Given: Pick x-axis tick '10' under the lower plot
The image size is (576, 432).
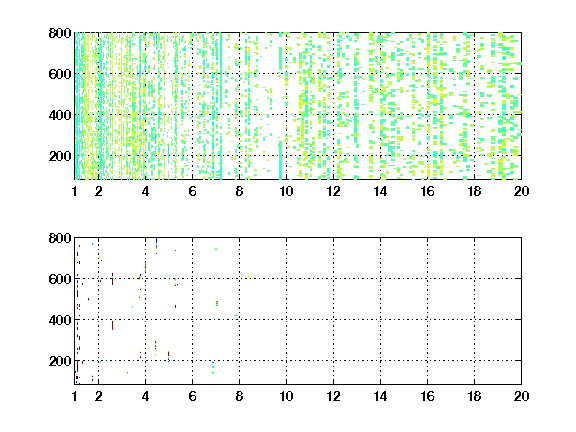Looking at the screenshot, I should (286, 396).
